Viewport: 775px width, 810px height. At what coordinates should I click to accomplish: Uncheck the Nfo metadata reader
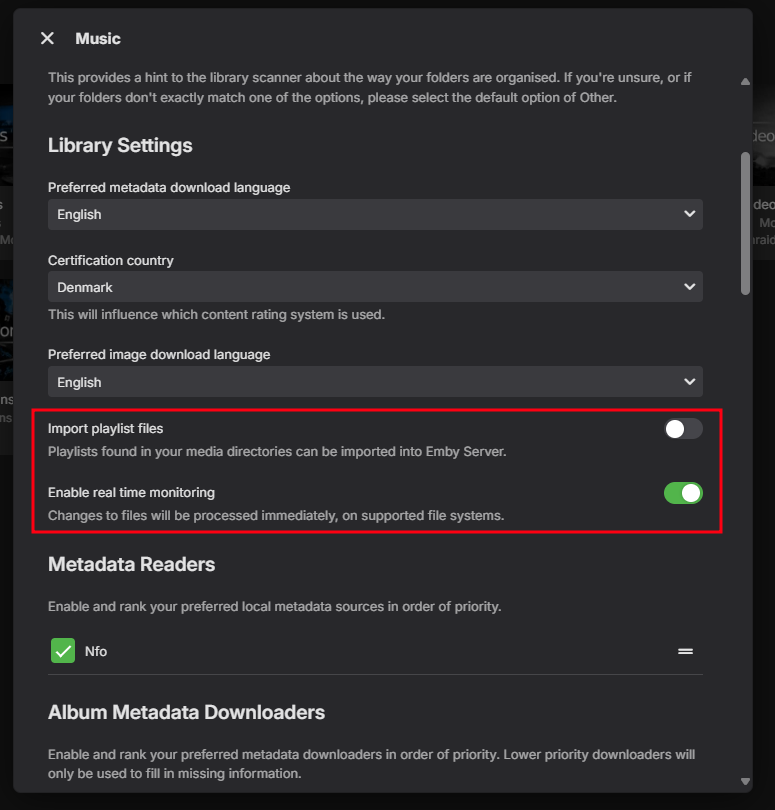point(63,651)
